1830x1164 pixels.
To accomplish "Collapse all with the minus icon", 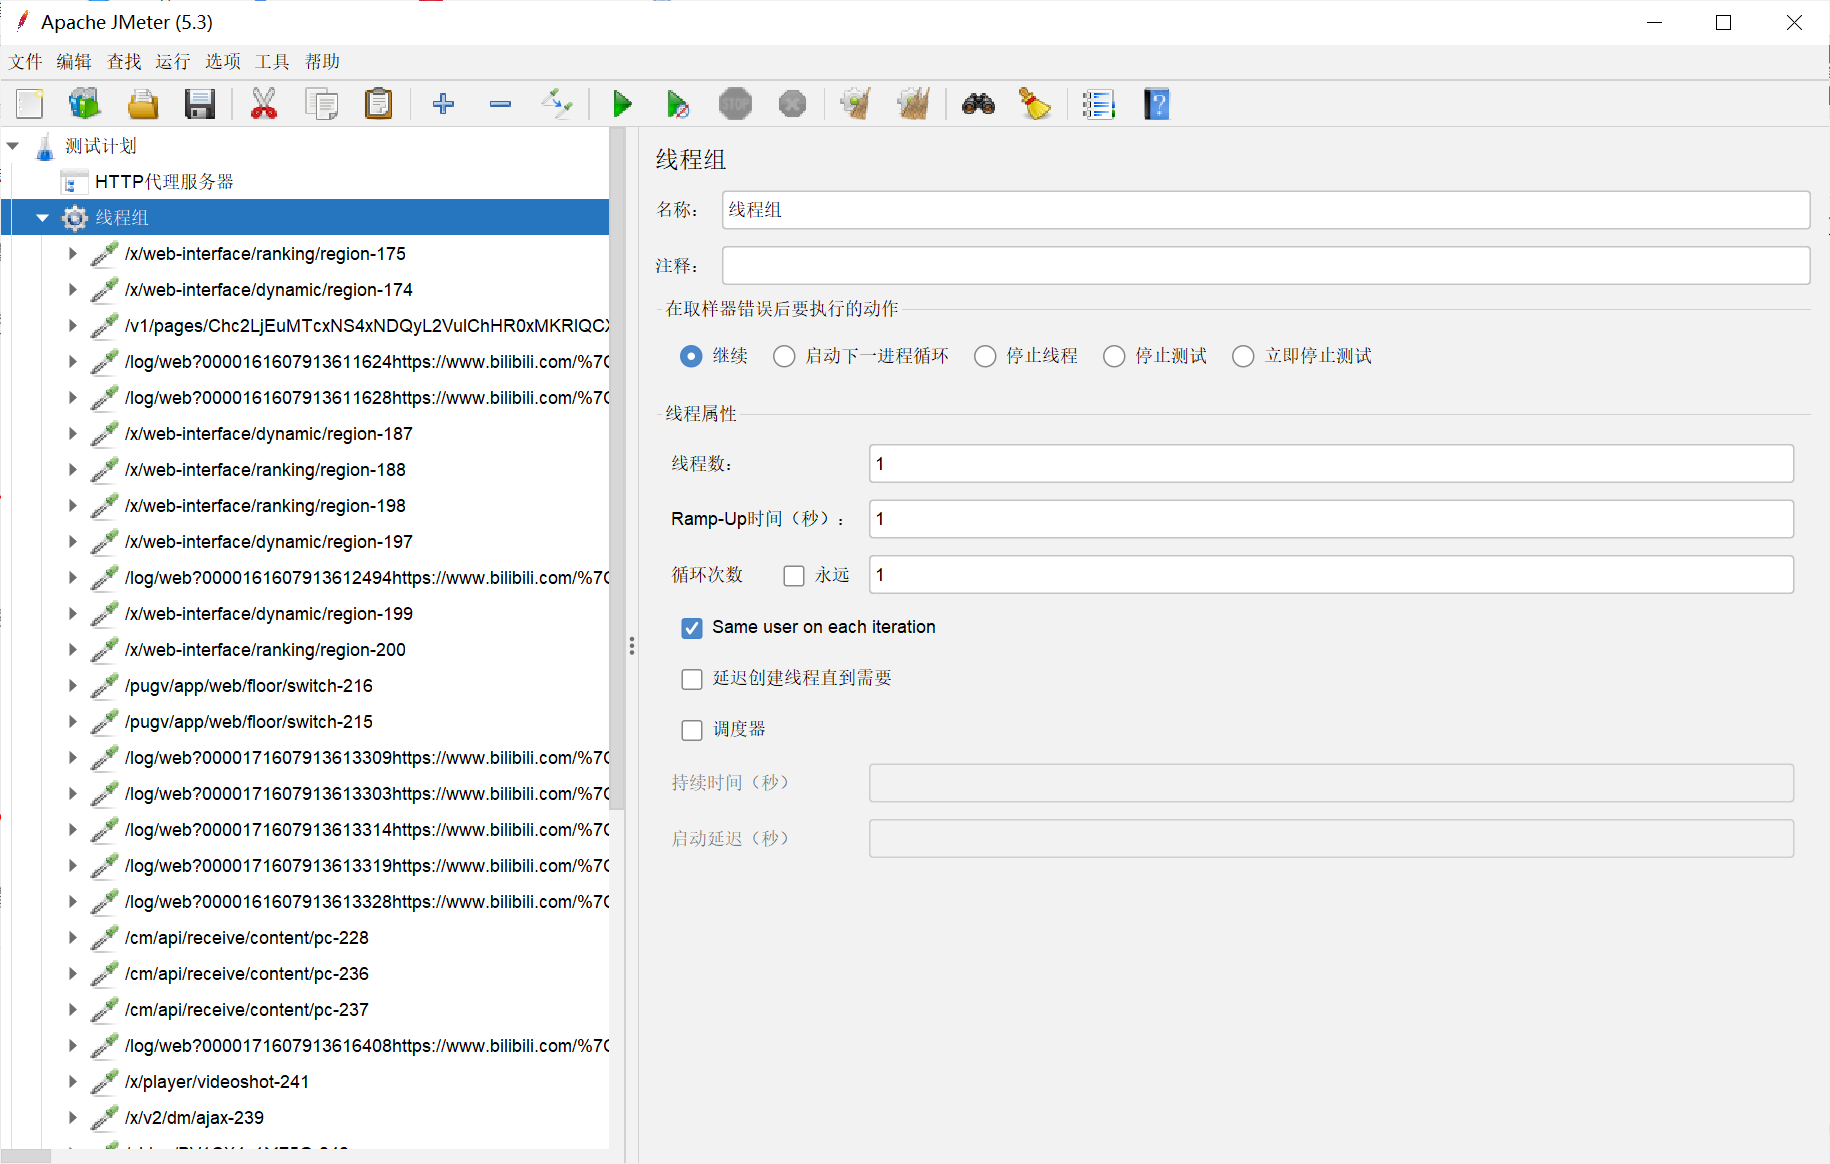I will click(500, 104).
